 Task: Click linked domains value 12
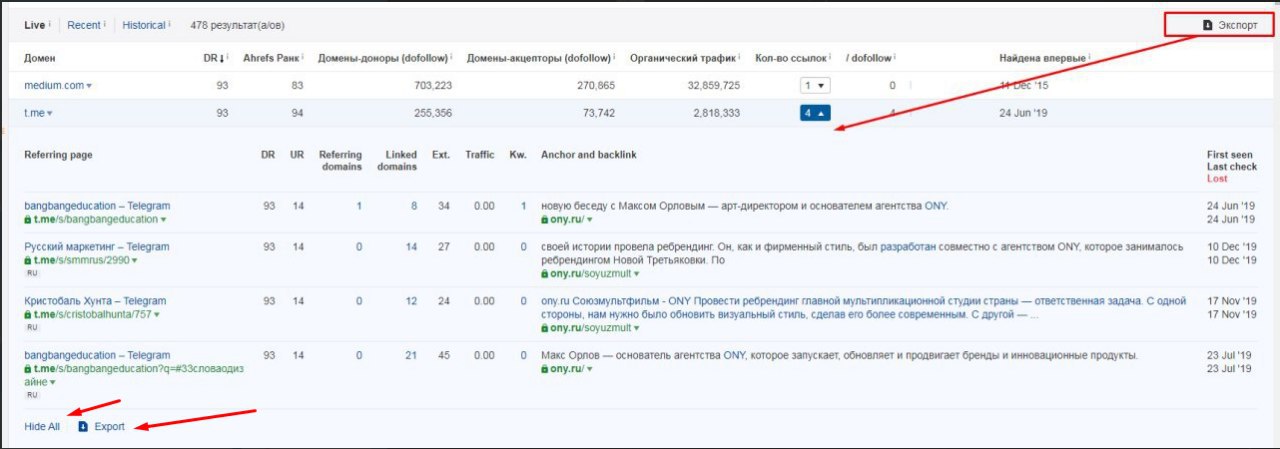point(411,301)
